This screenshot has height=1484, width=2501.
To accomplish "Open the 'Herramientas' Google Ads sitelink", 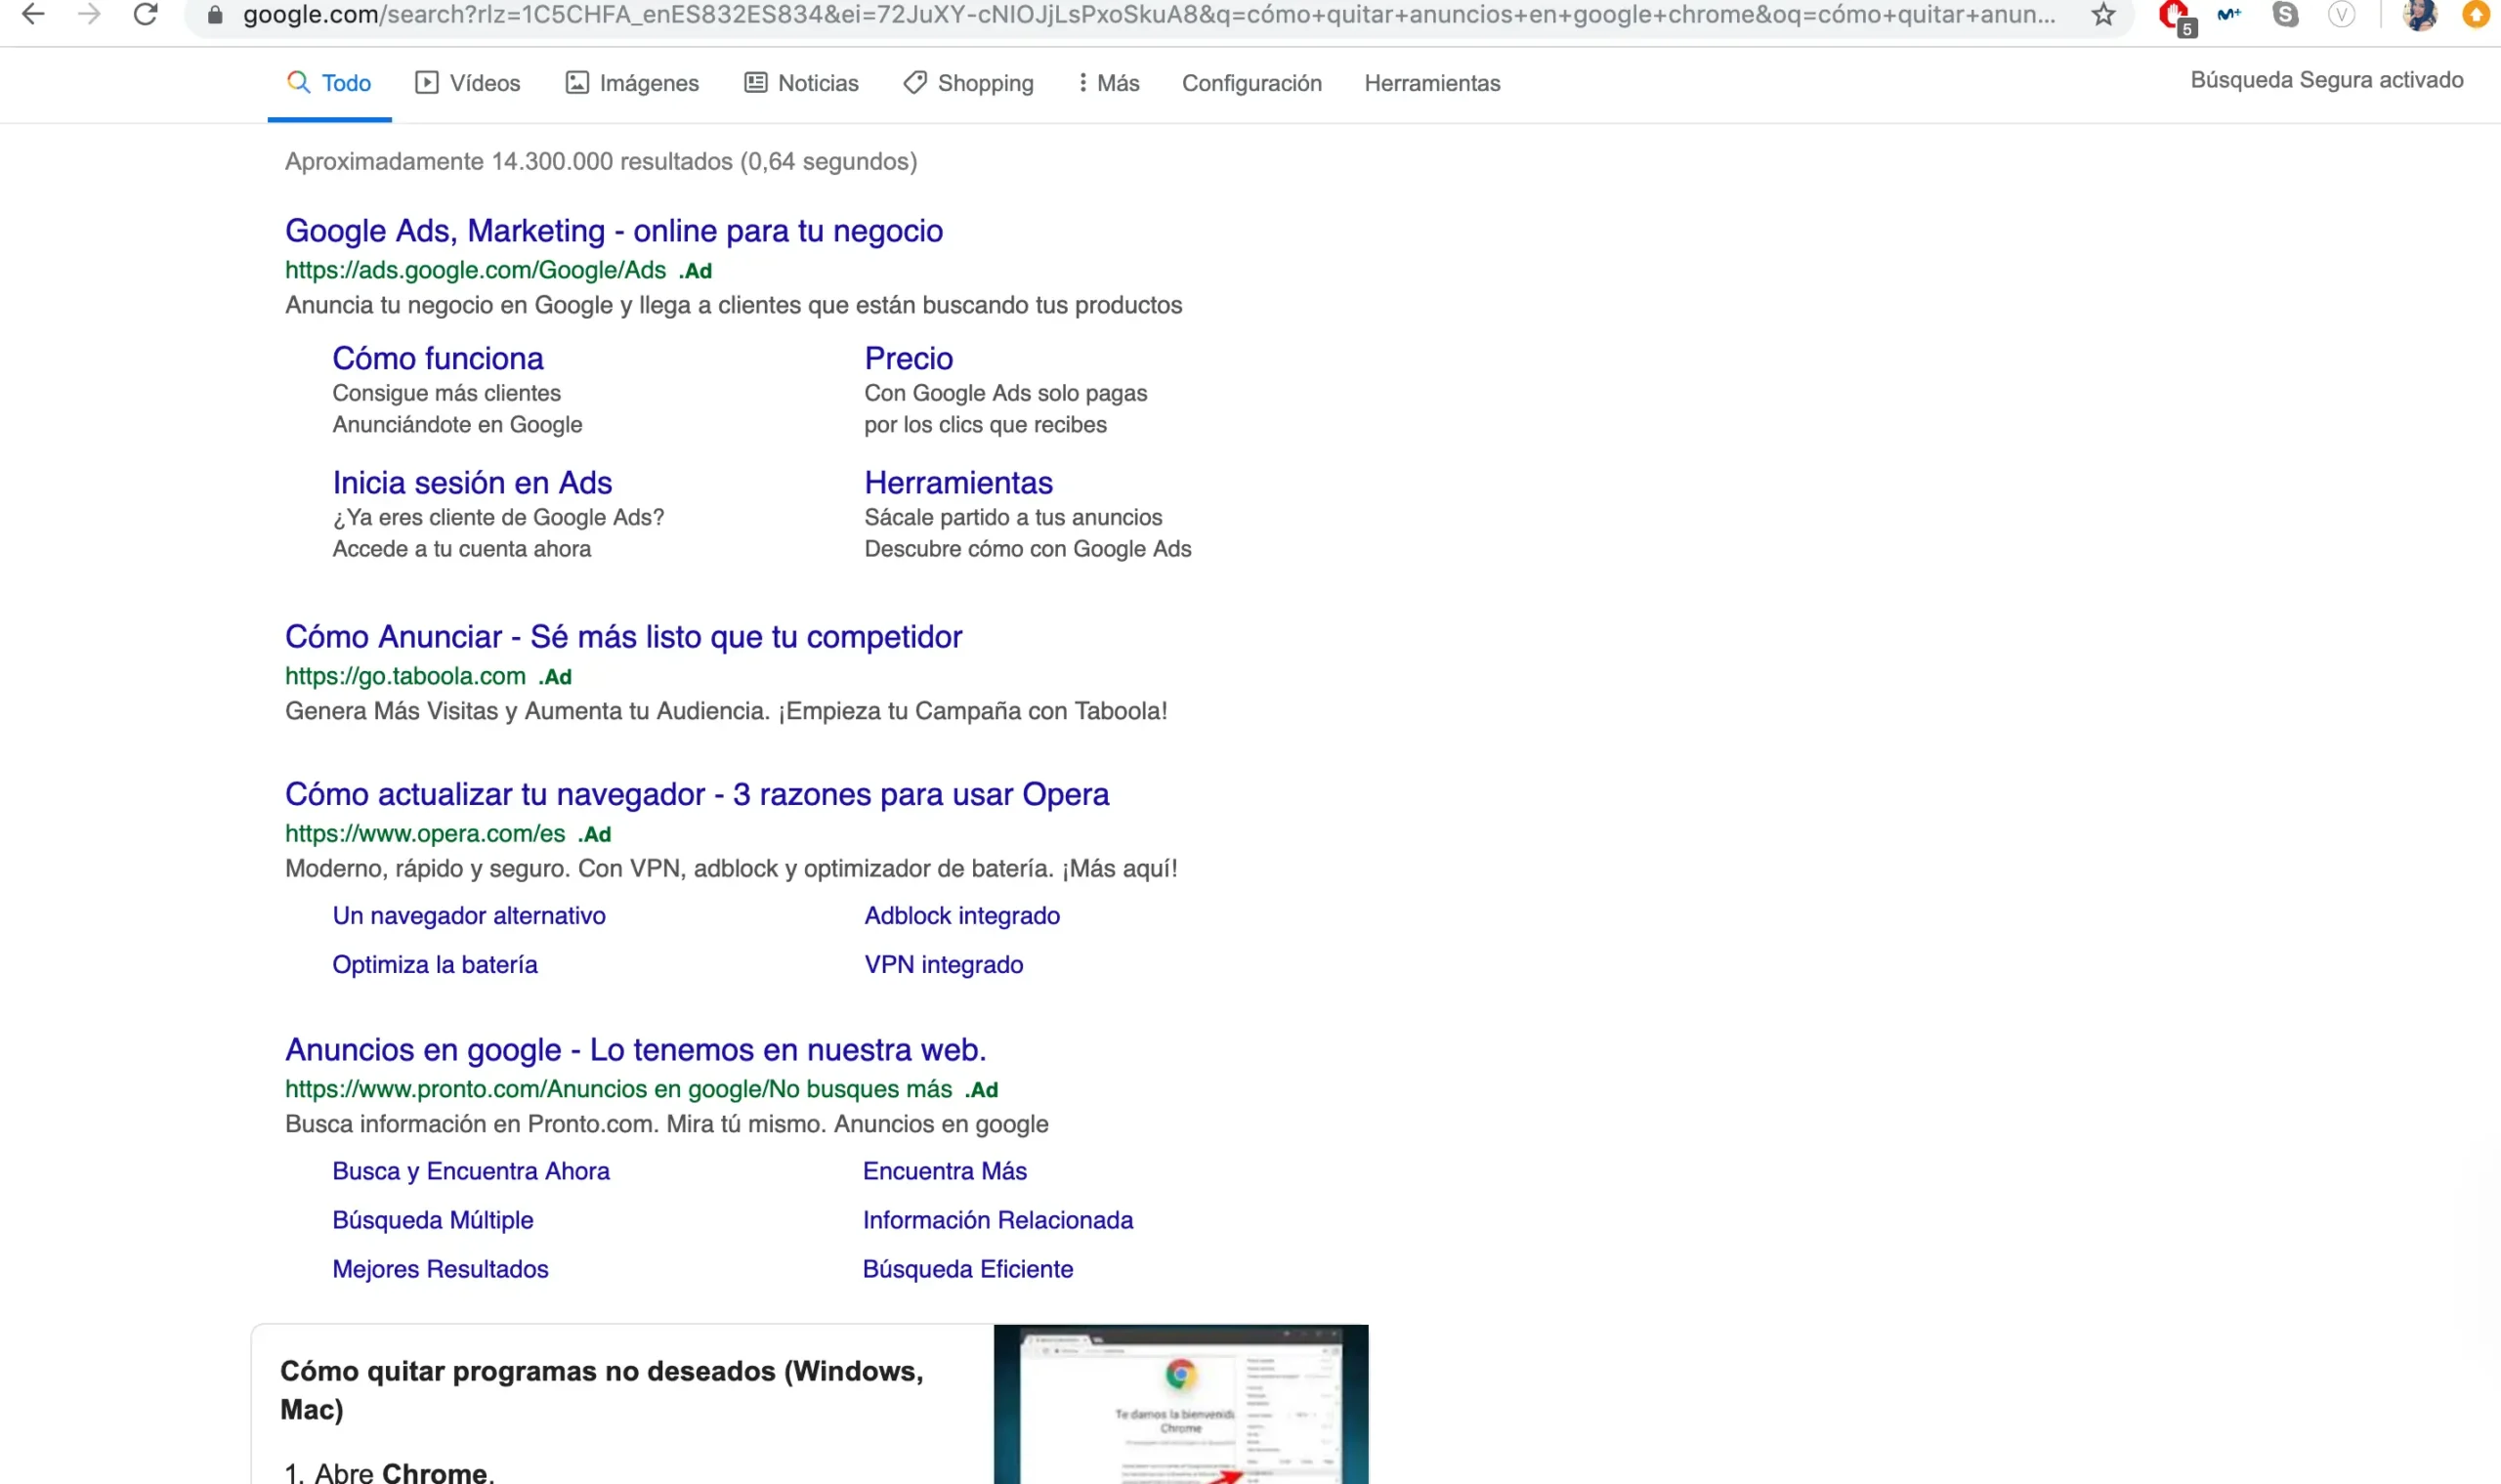I will (958, 482).
